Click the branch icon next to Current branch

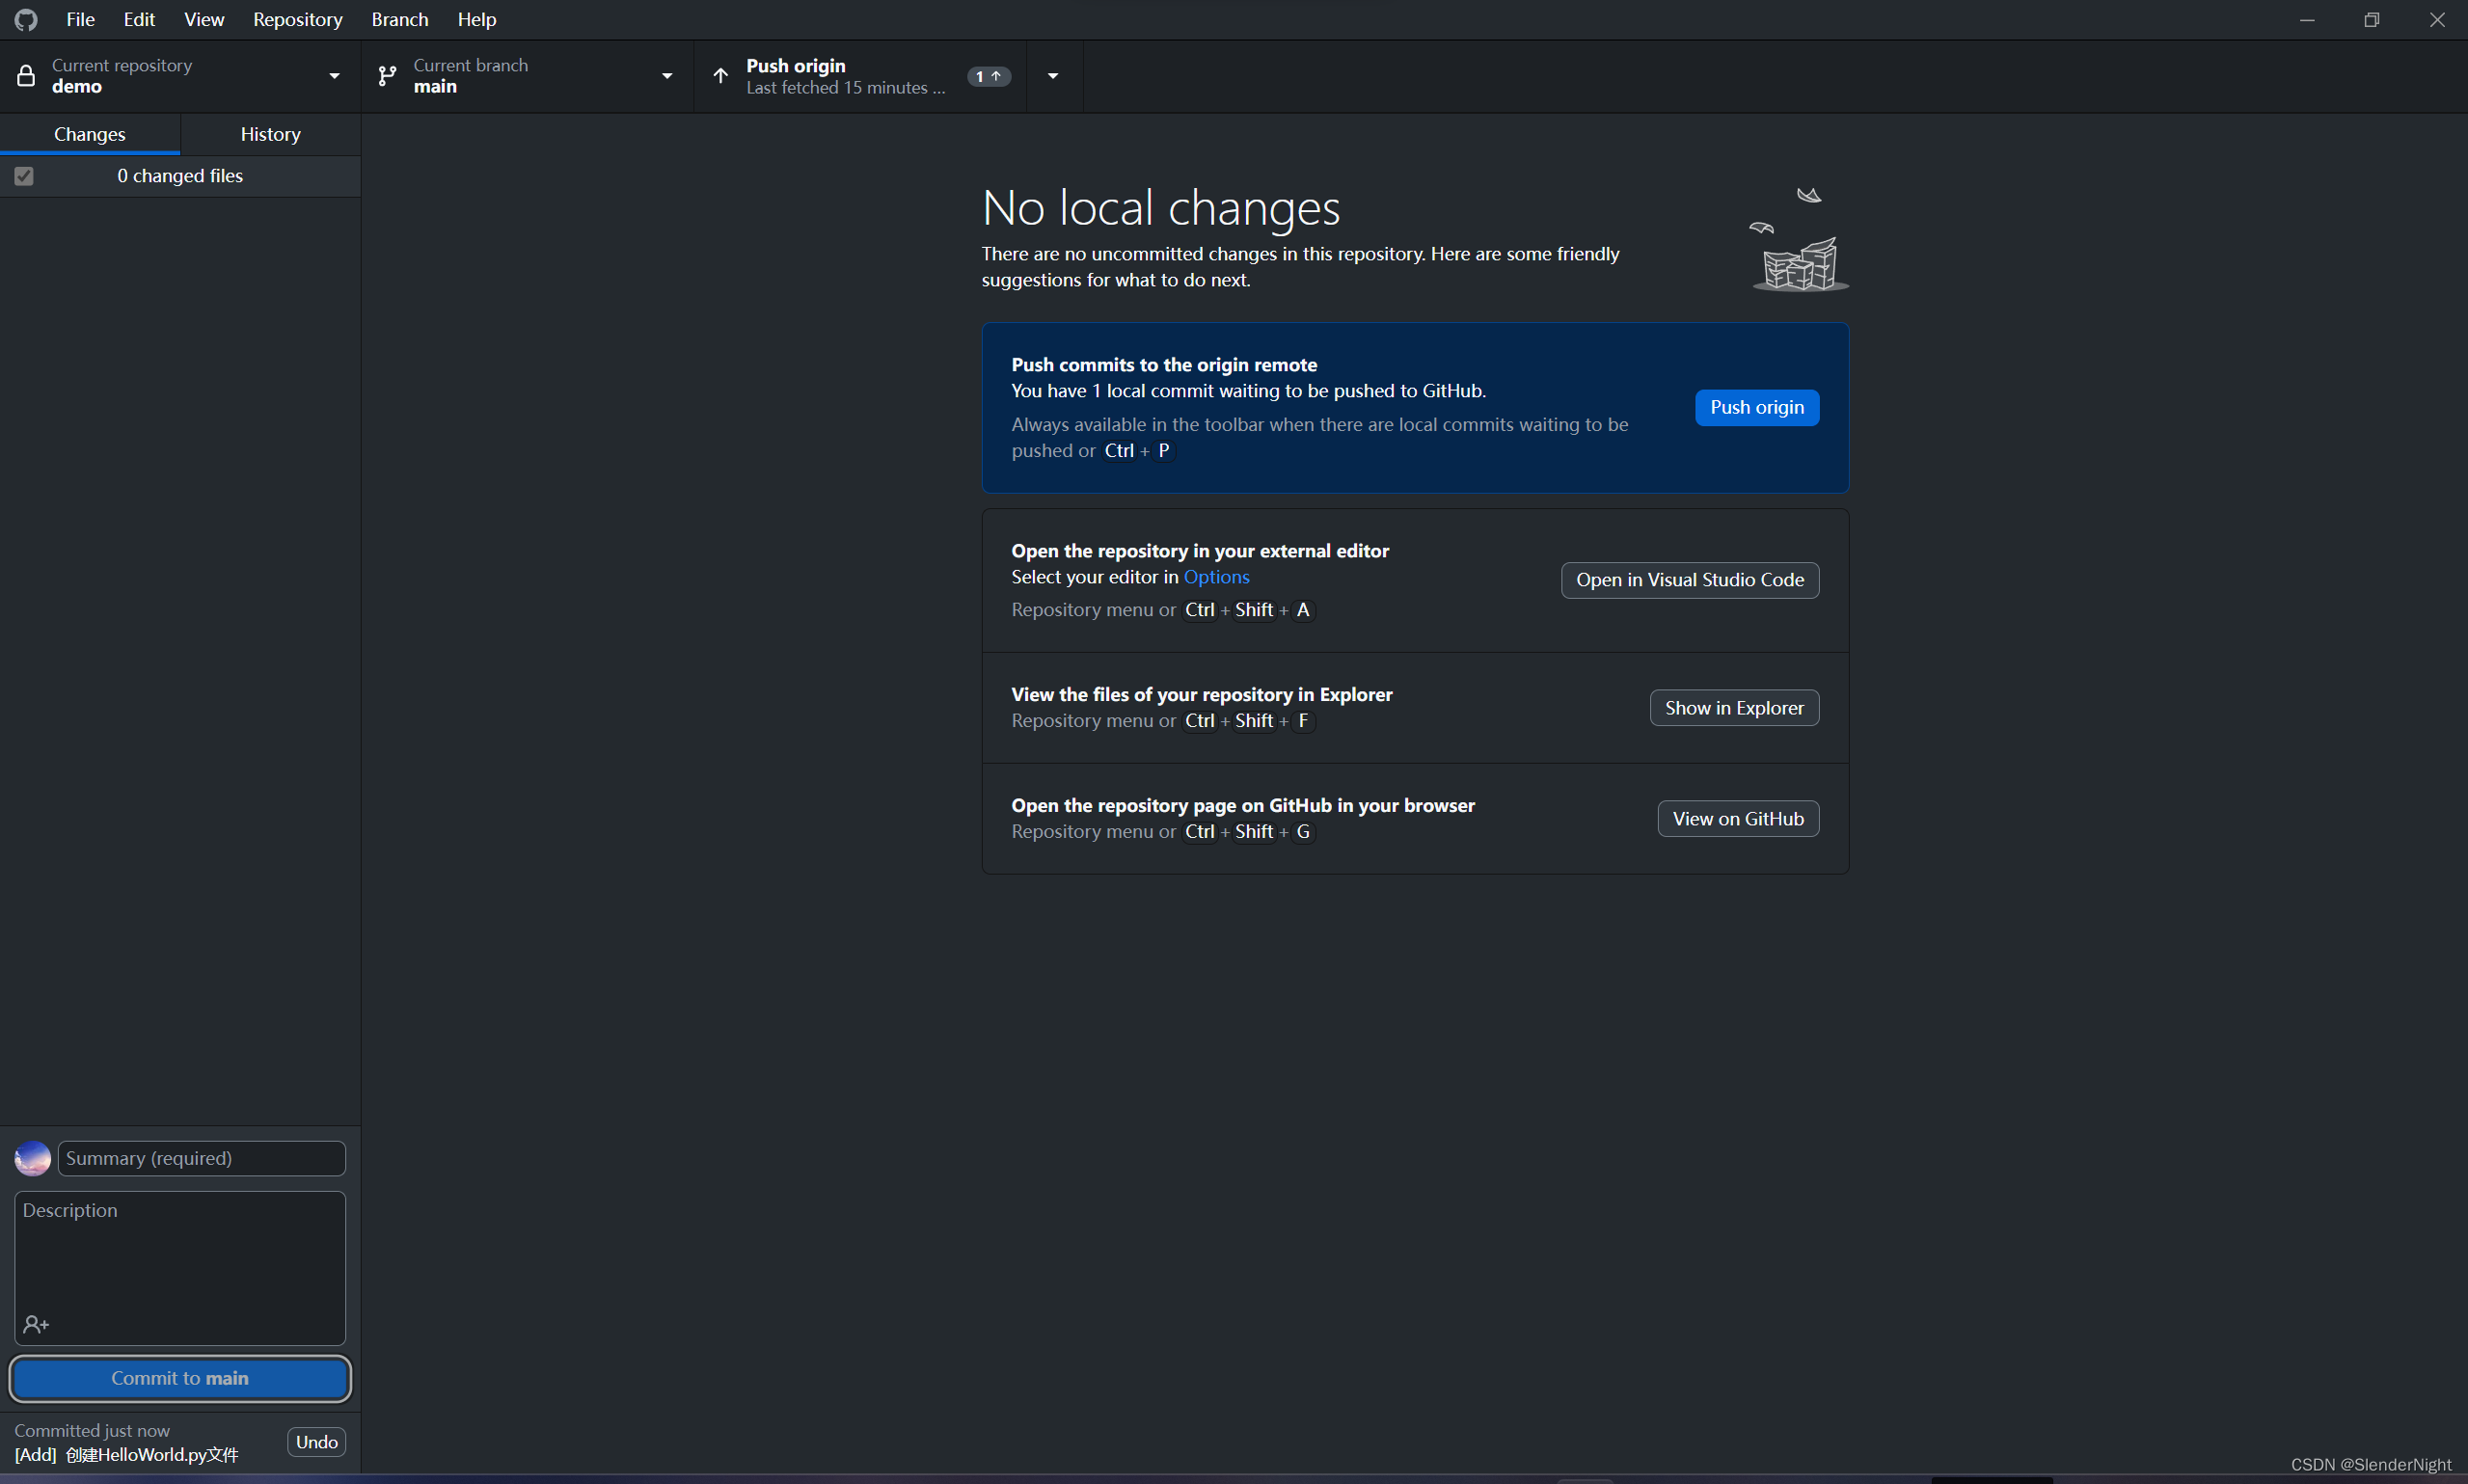pos(387,76)
